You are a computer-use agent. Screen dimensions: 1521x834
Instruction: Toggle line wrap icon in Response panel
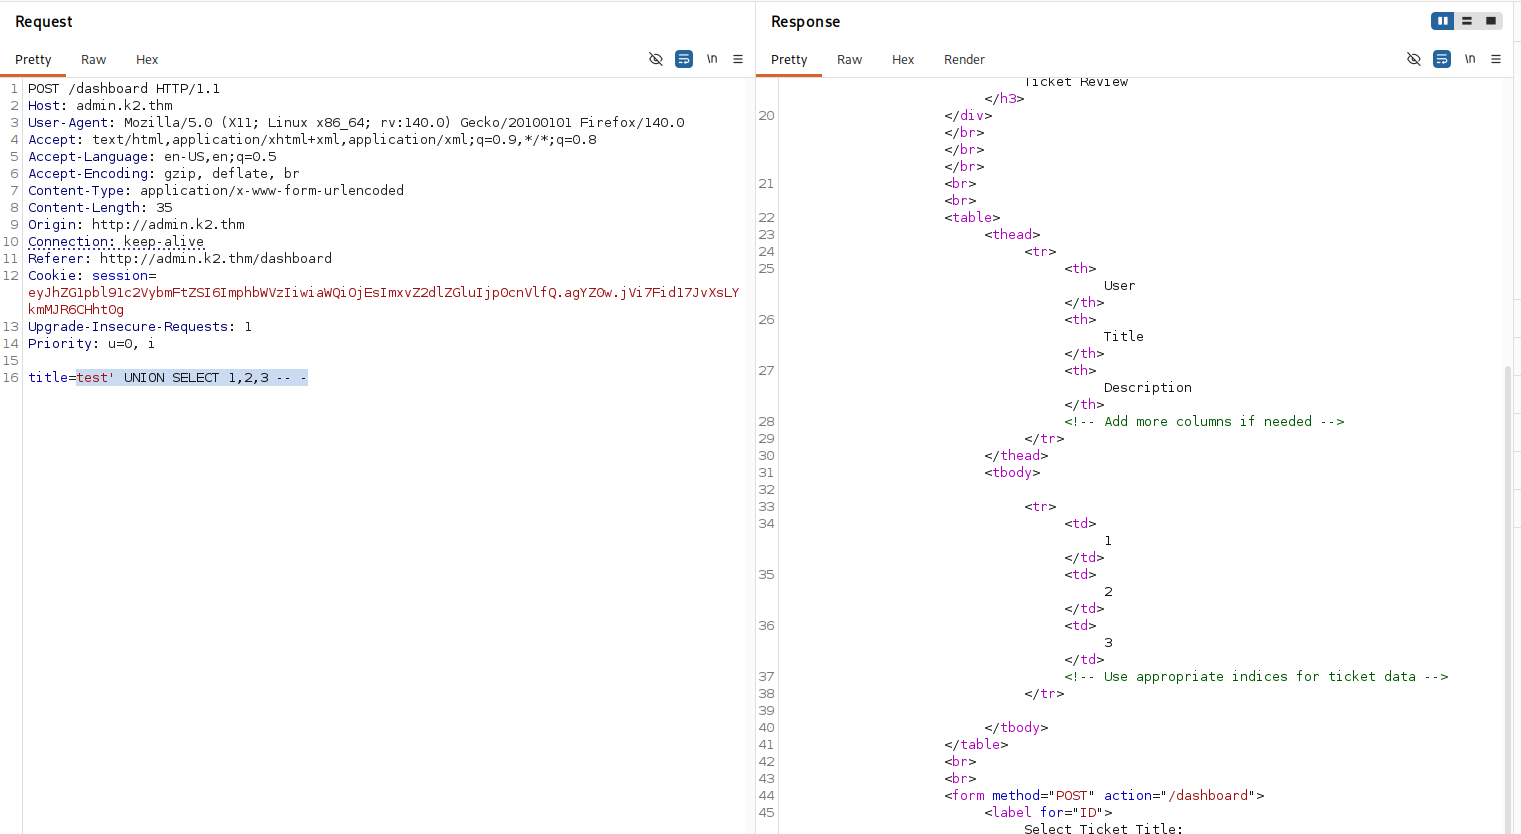click(x=1442, y=59)
